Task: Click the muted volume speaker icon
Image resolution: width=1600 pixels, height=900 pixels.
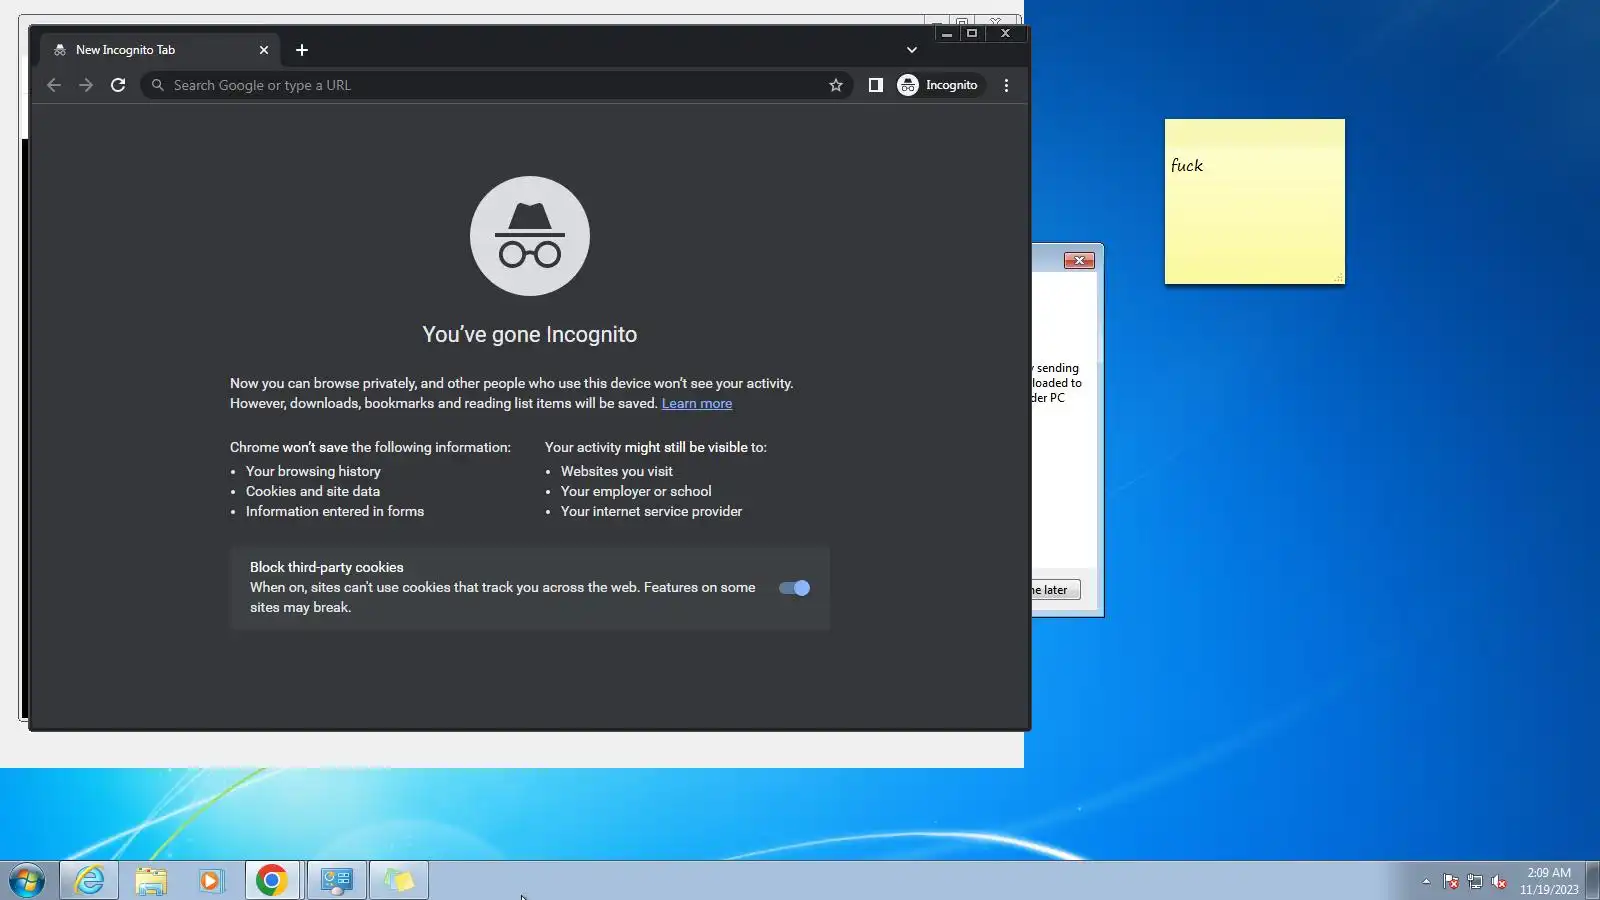Action: tap(1499, 881)
